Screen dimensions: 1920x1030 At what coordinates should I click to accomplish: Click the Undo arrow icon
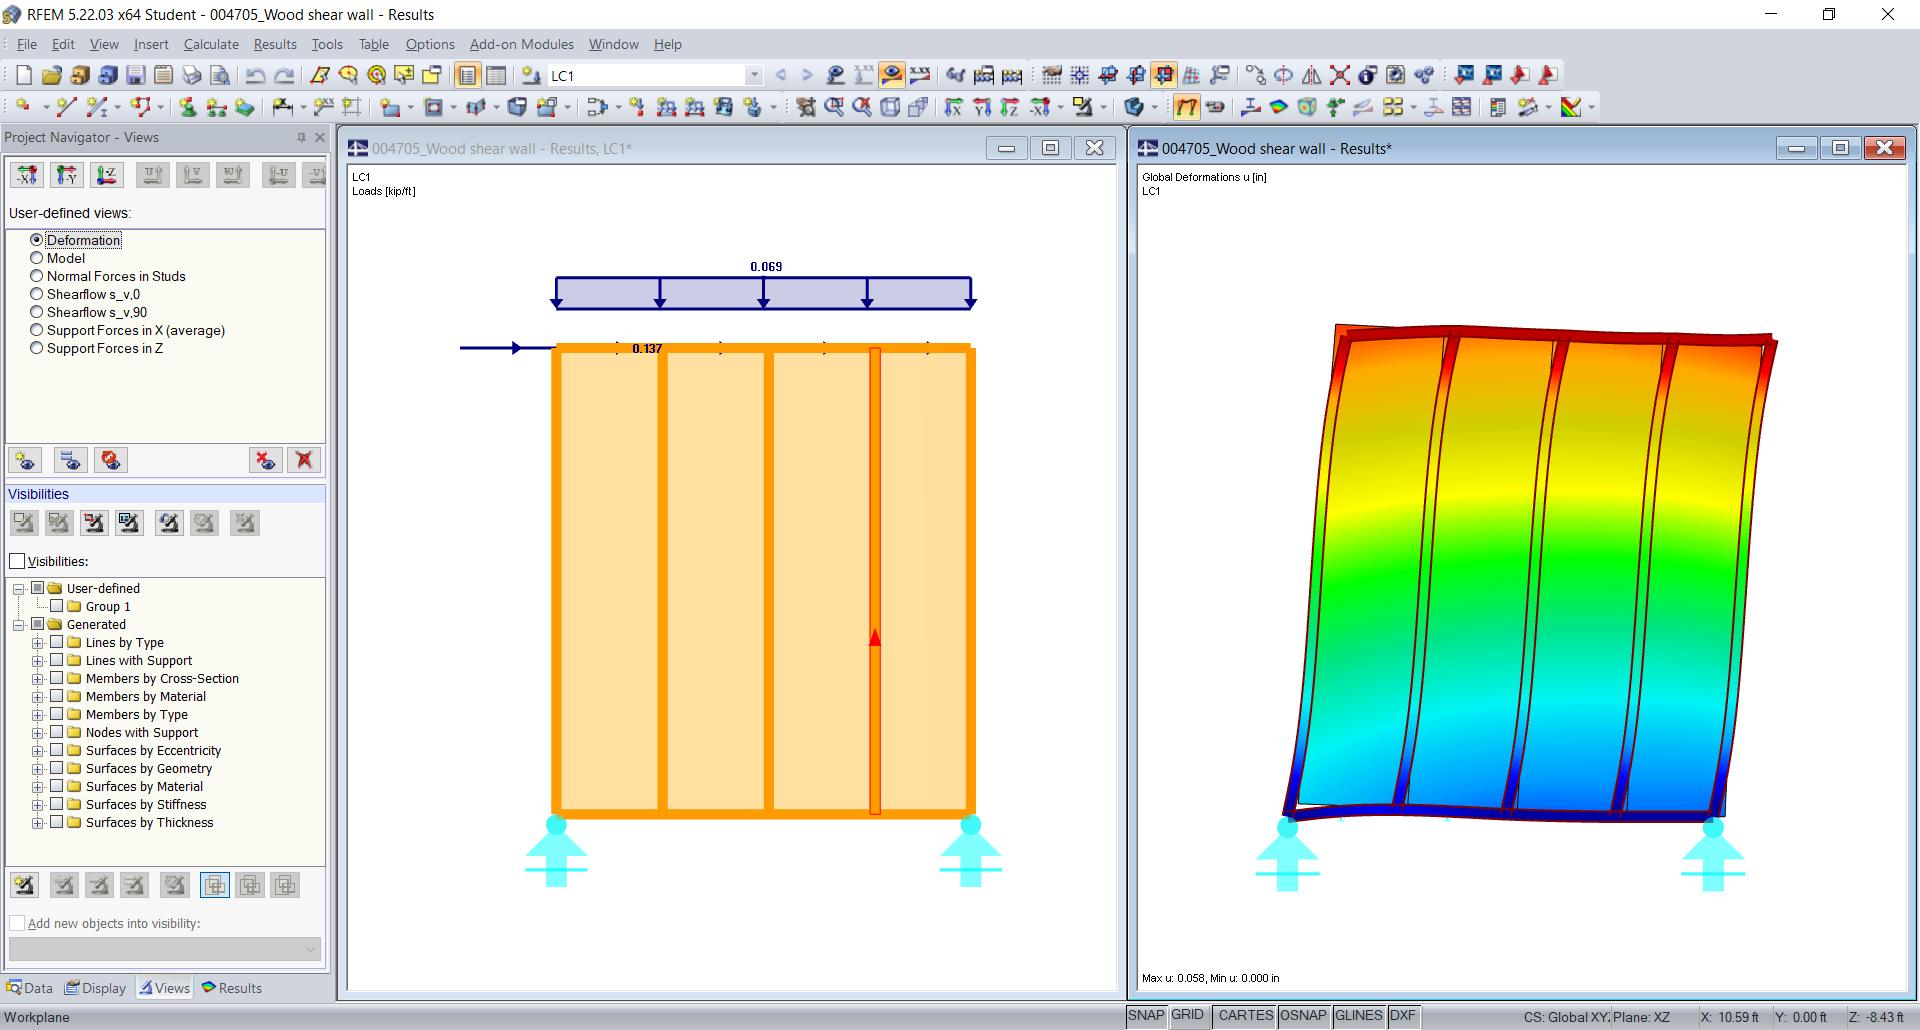pos(256,75)
